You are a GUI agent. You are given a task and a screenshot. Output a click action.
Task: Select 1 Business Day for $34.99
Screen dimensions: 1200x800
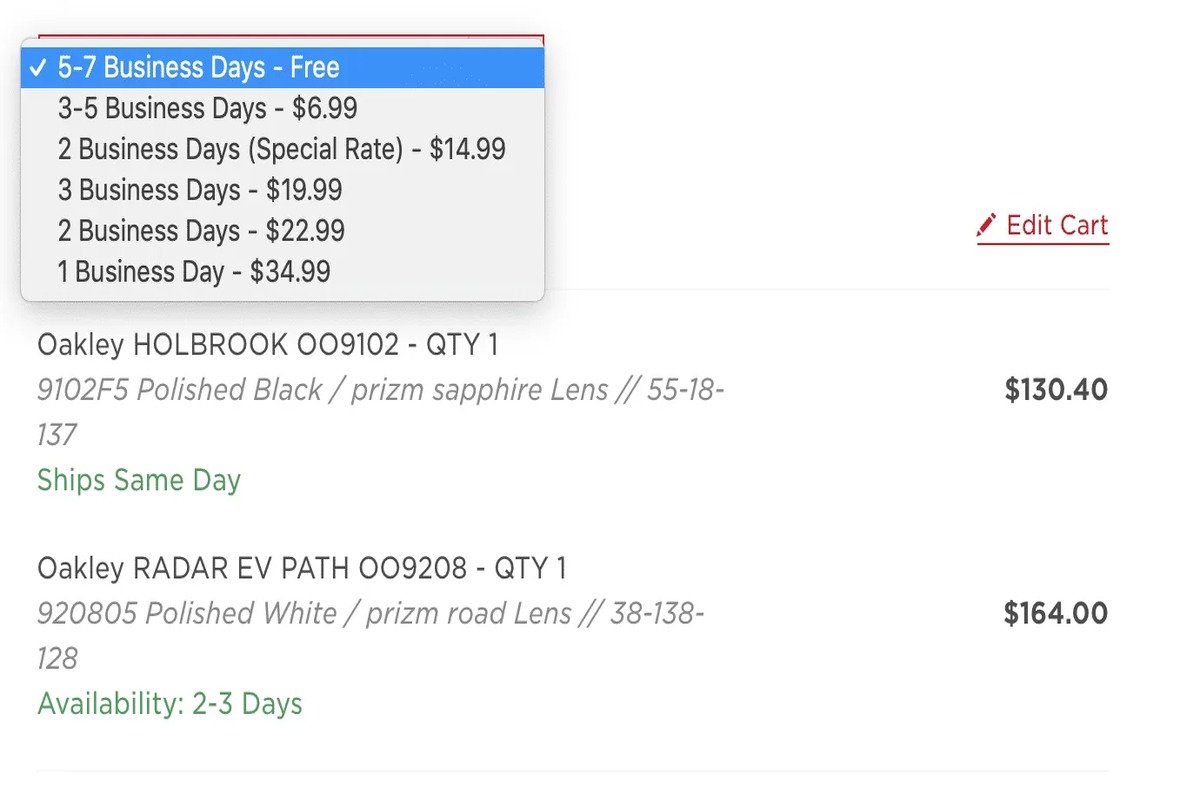(194, 271)
